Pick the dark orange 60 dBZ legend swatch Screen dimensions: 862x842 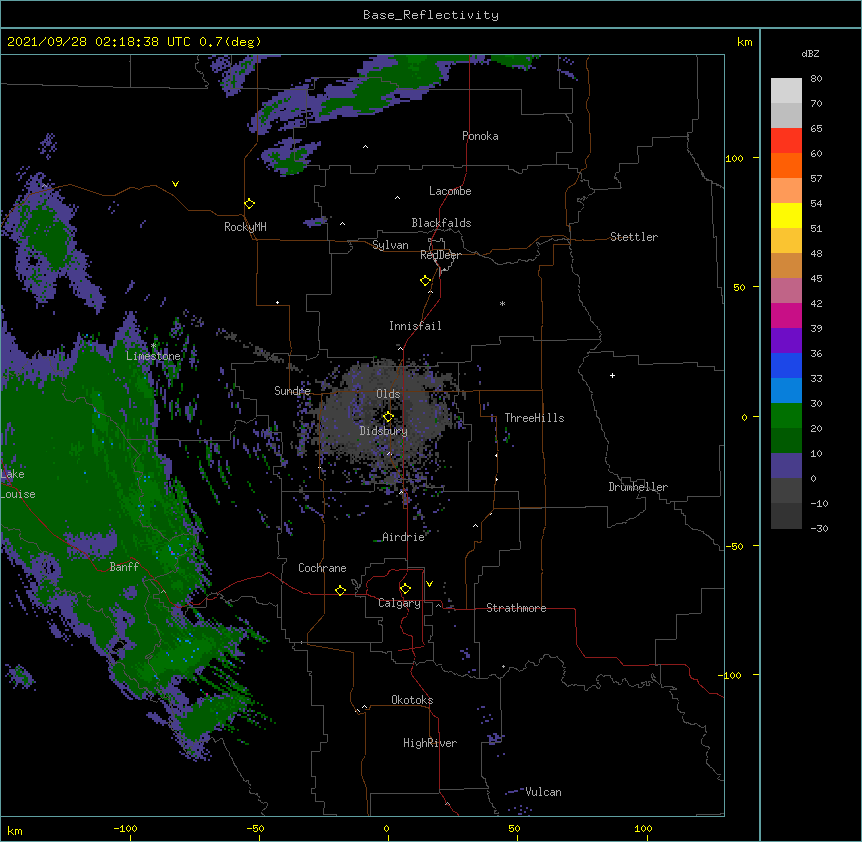786,165
